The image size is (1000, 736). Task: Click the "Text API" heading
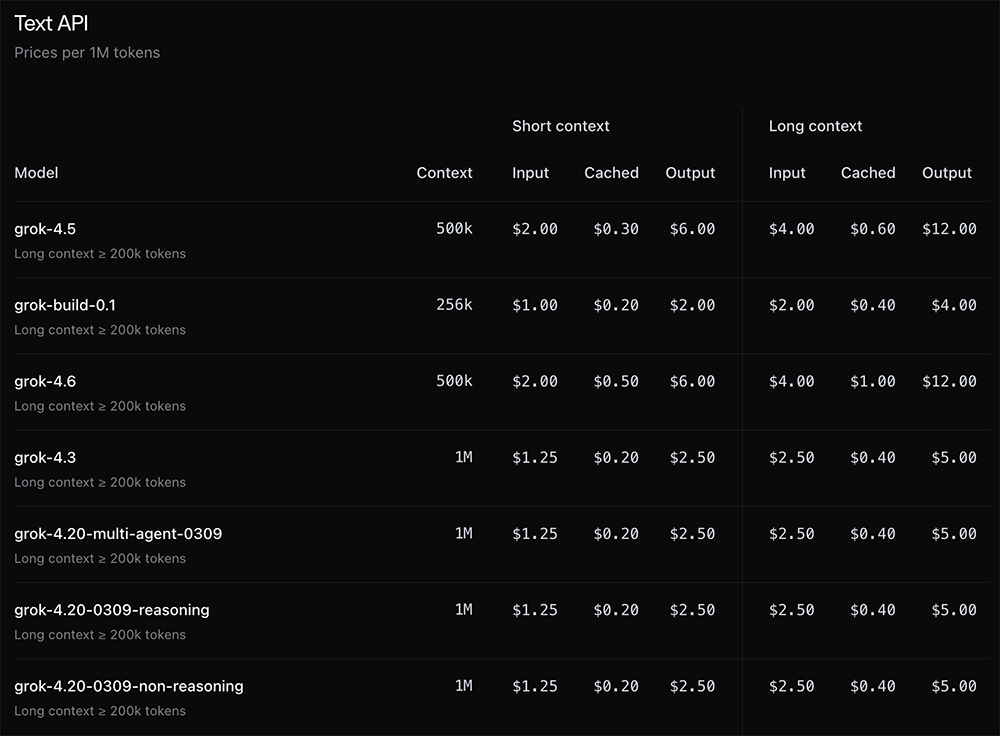coord(51,24)
